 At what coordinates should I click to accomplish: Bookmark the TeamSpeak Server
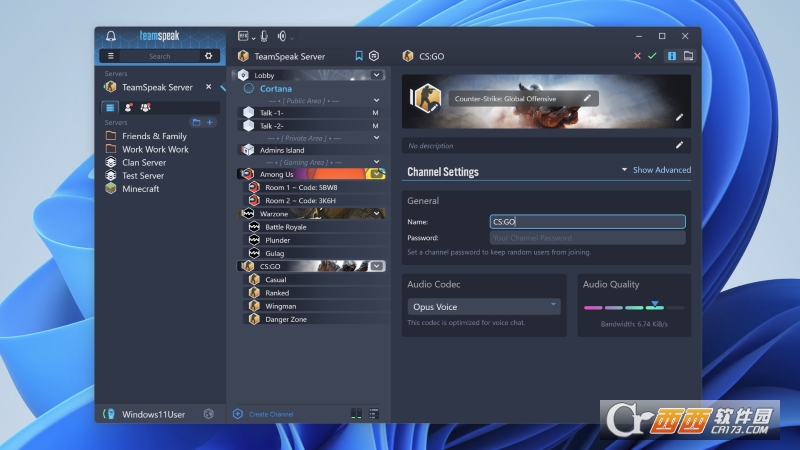coord(359,56)
